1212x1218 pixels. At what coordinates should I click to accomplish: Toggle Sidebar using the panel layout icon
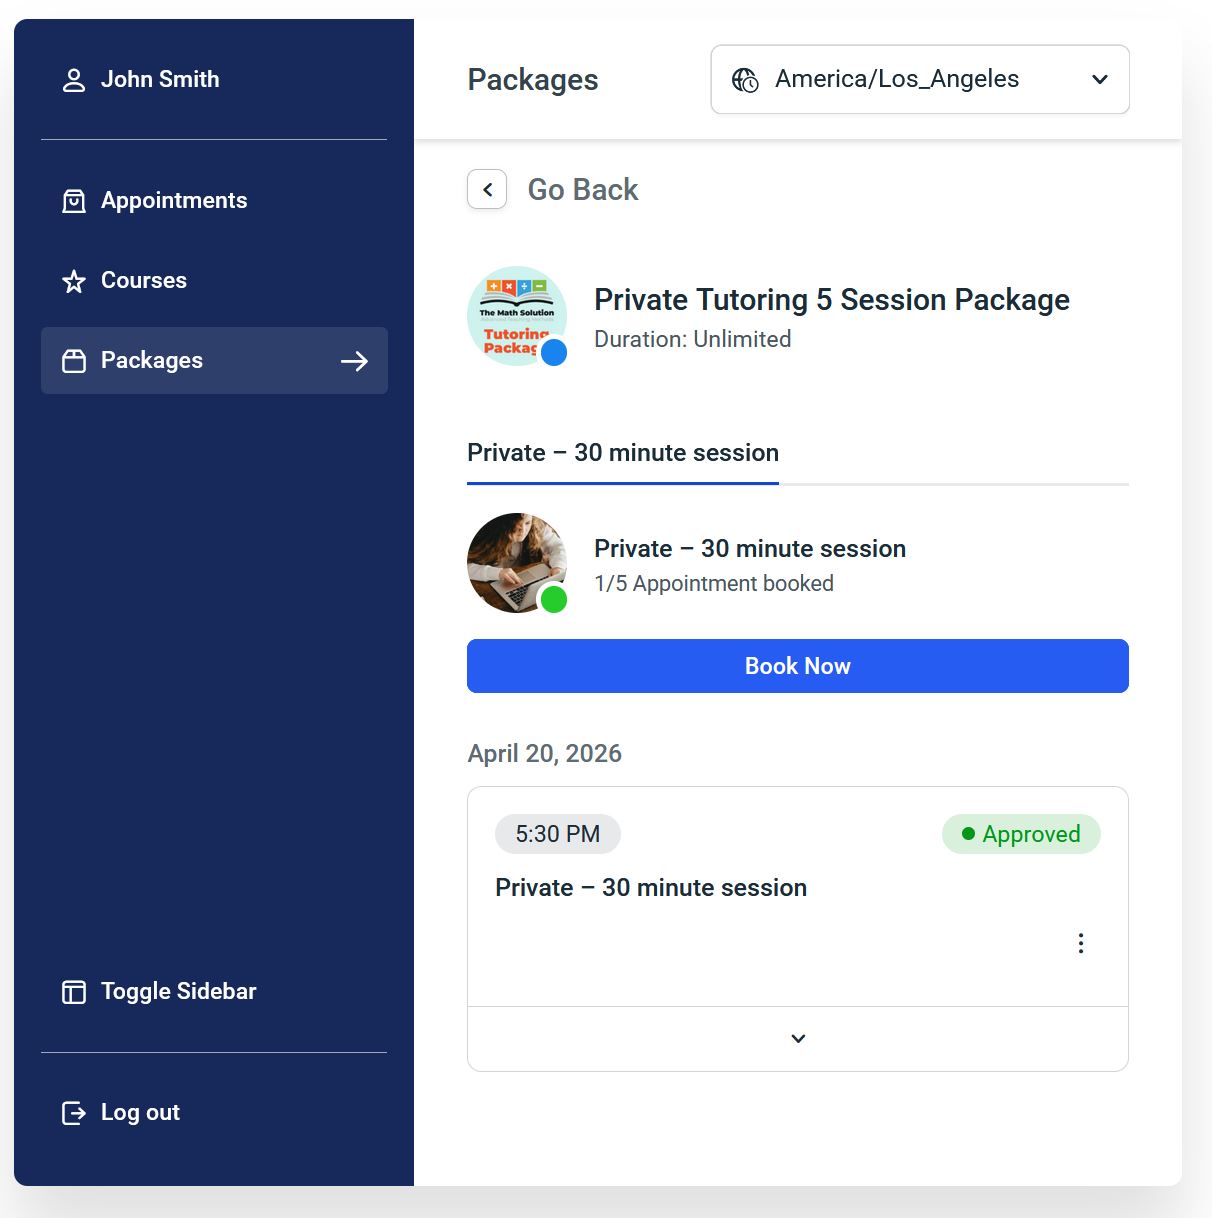click(x=74, y=992)
